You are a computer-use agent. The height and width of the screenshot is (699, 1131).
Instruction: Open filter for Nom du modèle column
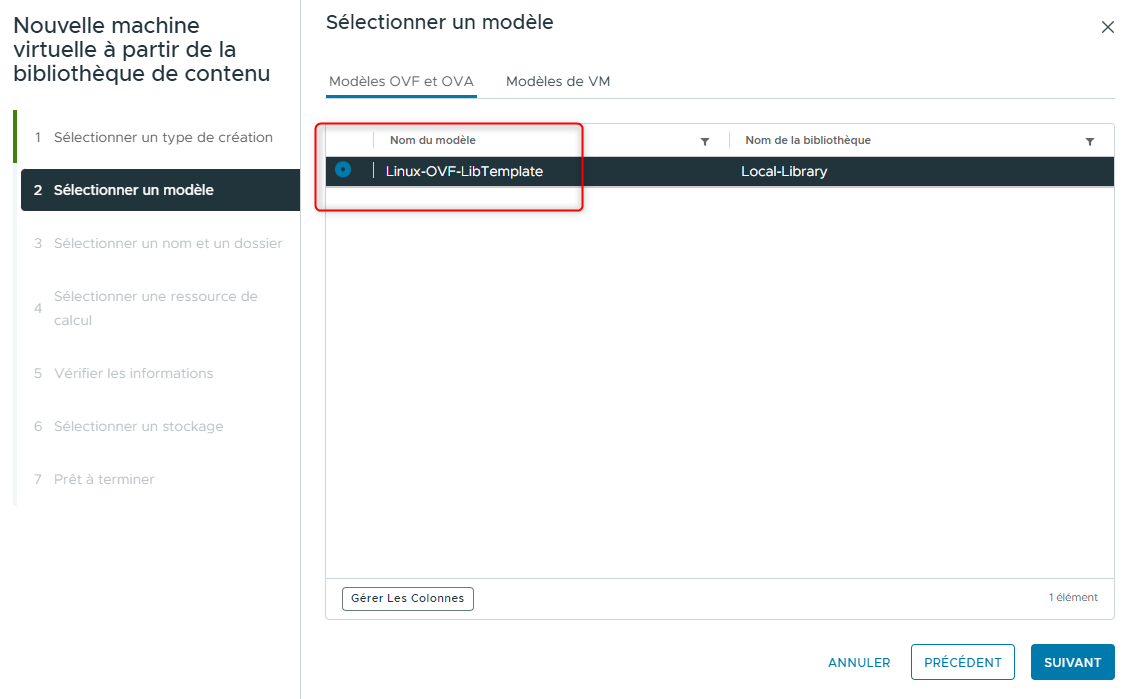click(705, 142)
